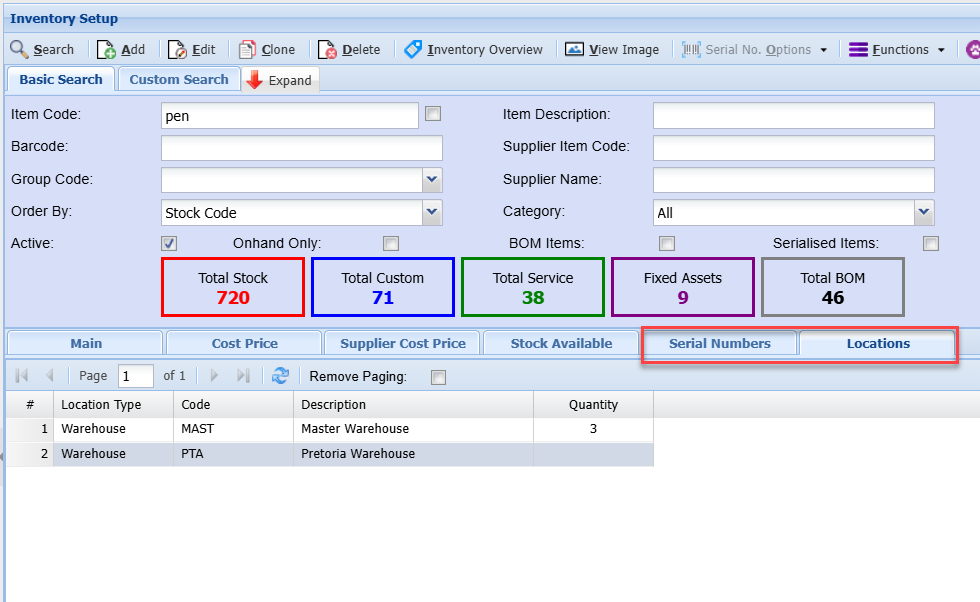Select the Master Warehouse row
This screenshot has width=980, height=602.
[x=329, y=429]
